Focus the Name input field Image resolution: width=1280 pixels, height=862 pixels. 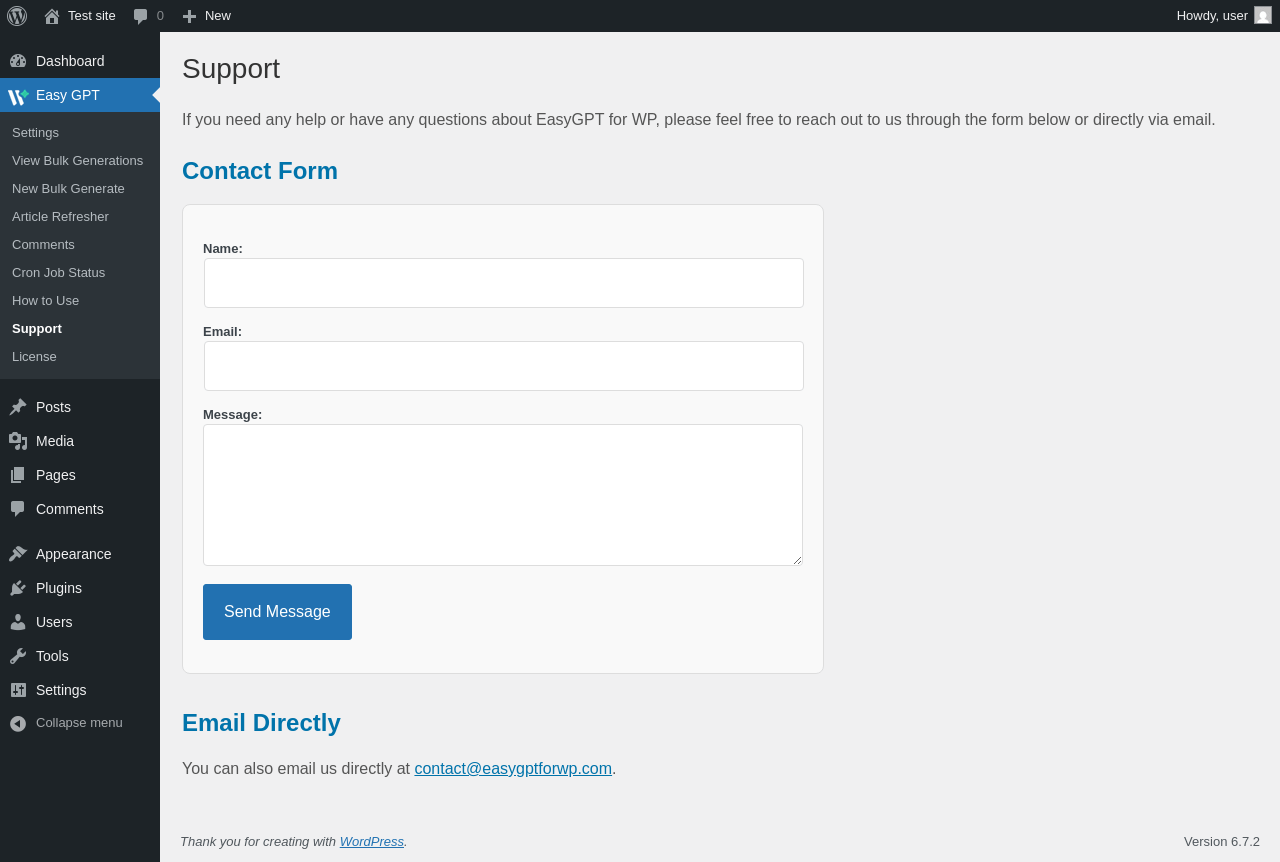(504, 283)
